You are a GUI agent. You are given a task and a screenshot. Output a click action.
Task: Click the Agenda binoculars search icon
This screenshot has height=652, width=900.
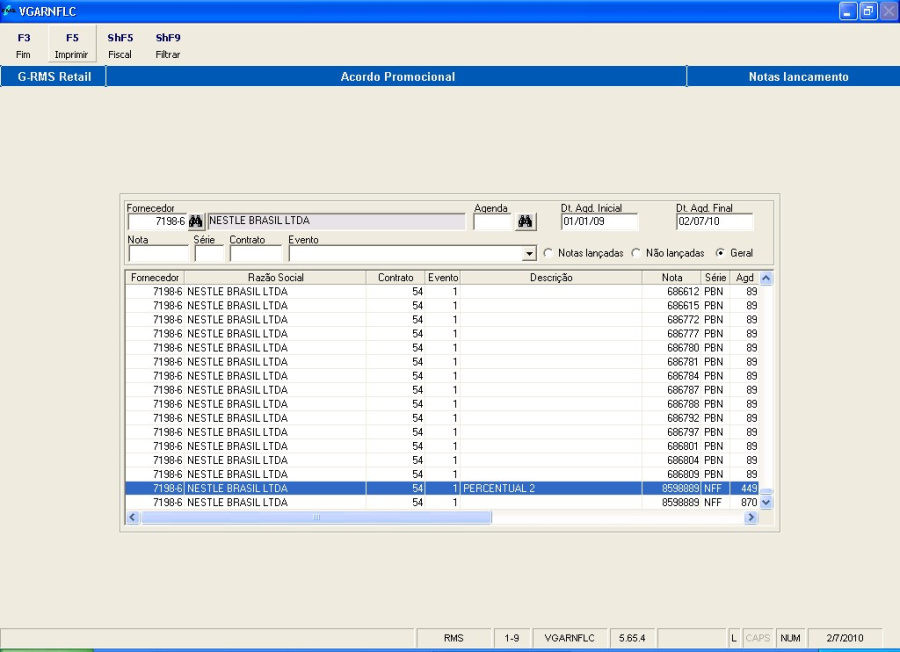(x=525, y=222)
